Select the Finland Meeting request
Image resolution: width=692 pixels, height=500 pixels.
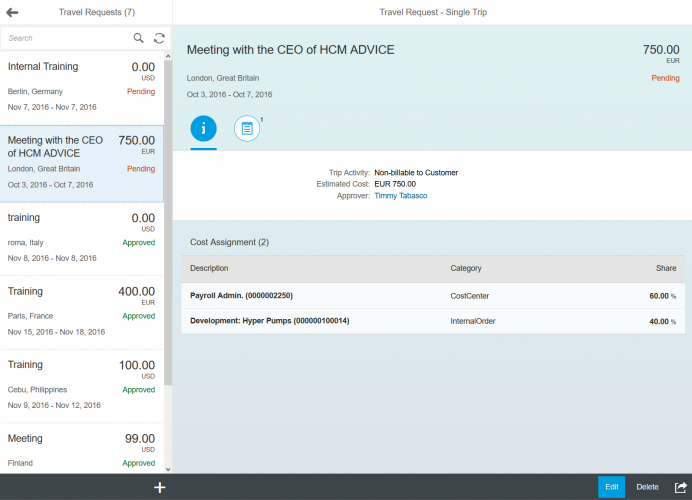[x=82, y=449]
